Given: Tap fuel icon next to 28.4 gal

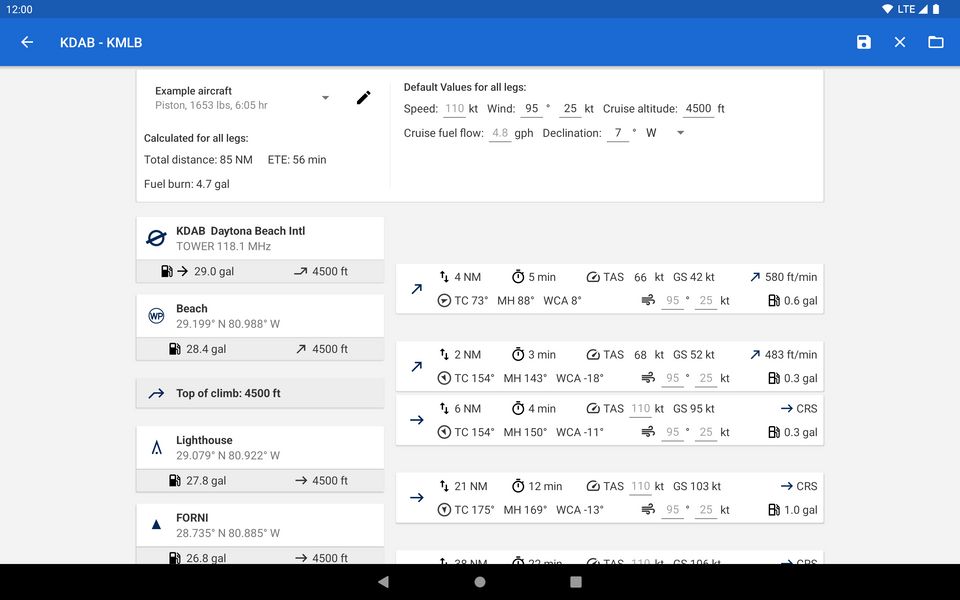Looking at the screenshot, I should point(174,349).
